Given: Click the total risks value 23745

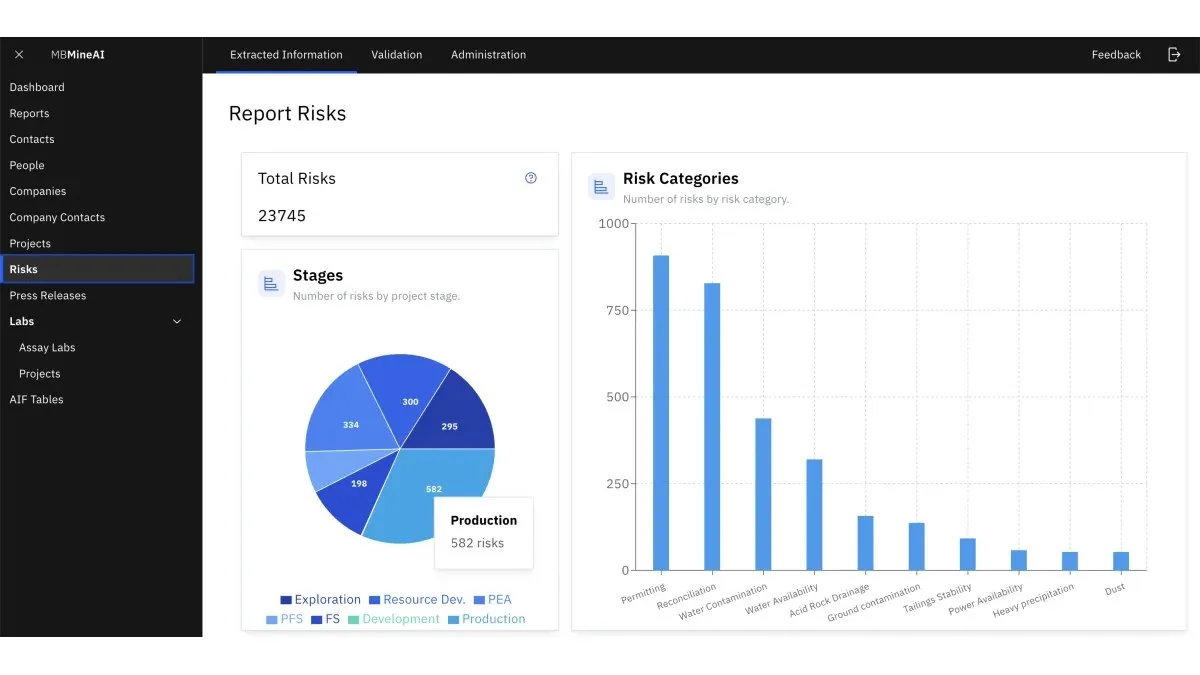Looking at the screenshot, I should (x=282, y=216).
